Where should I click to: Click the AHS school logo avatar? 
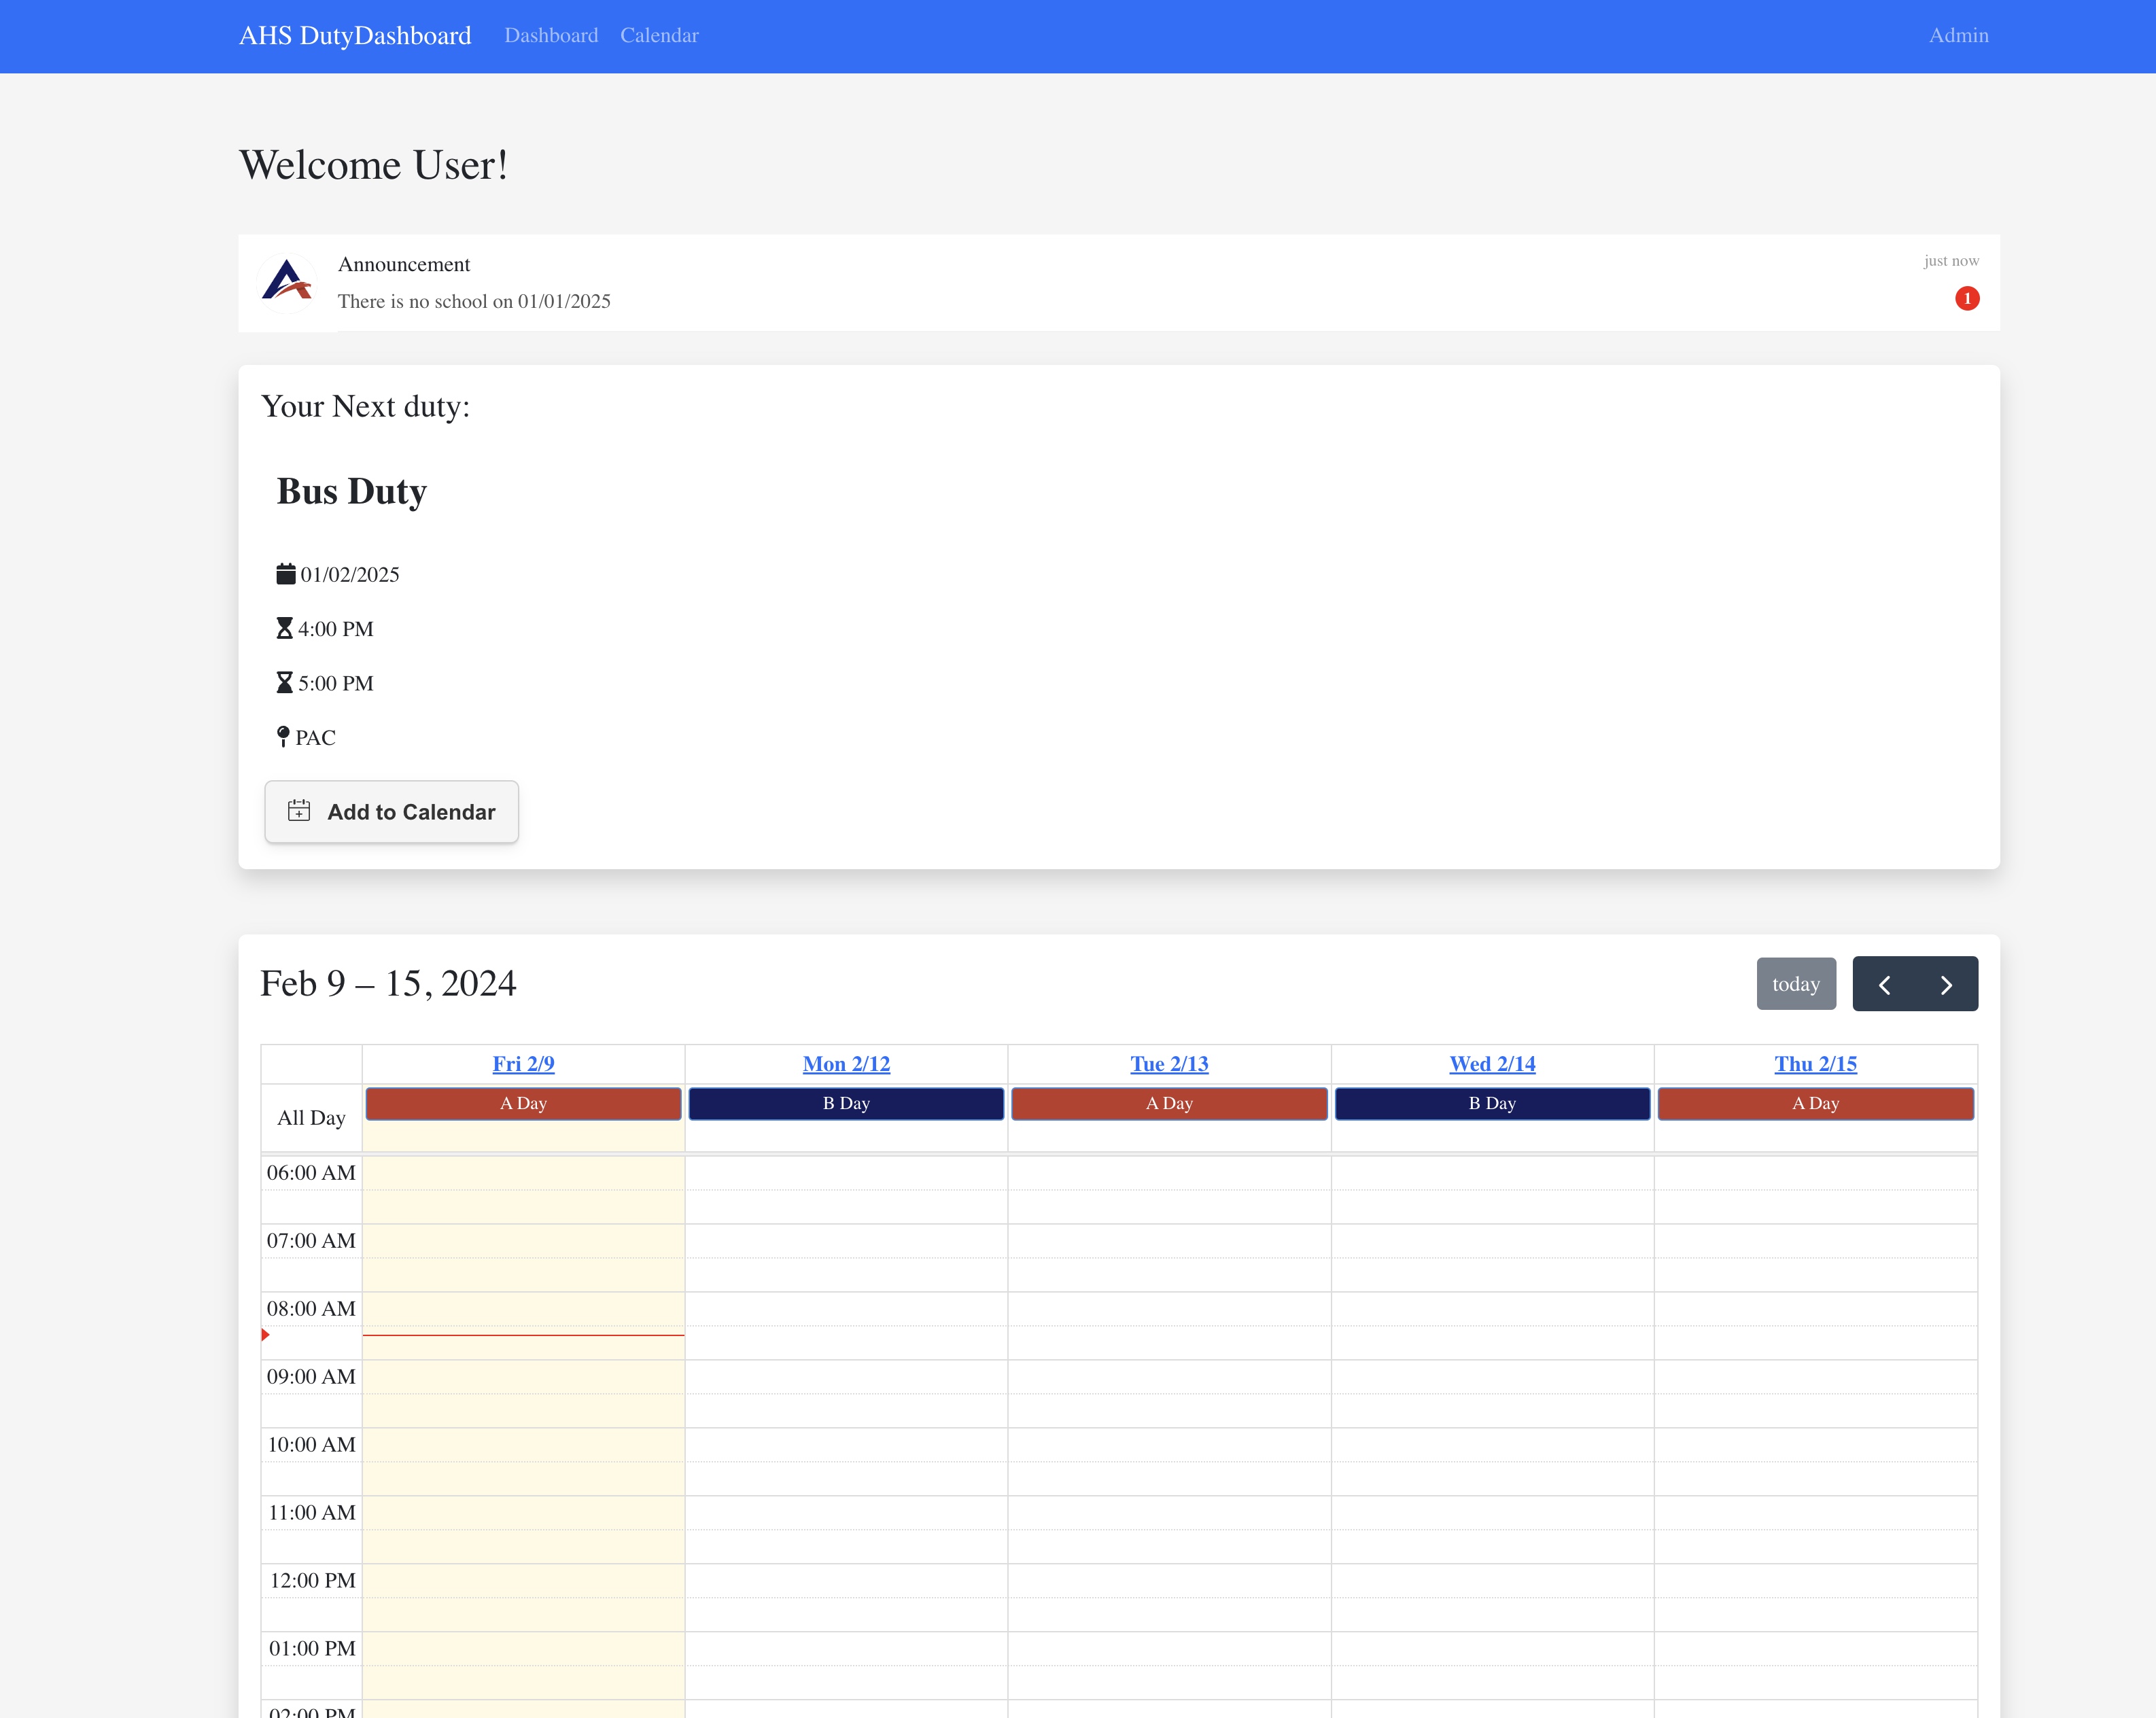[x=287, y=282]
